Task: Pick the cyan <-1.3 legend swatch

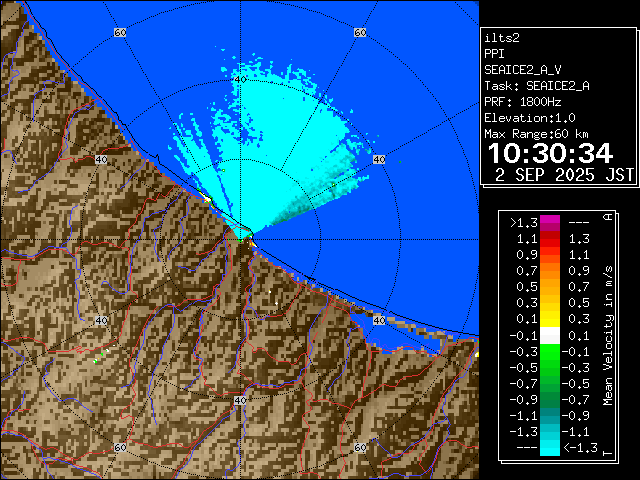Action: pos(549,448)
